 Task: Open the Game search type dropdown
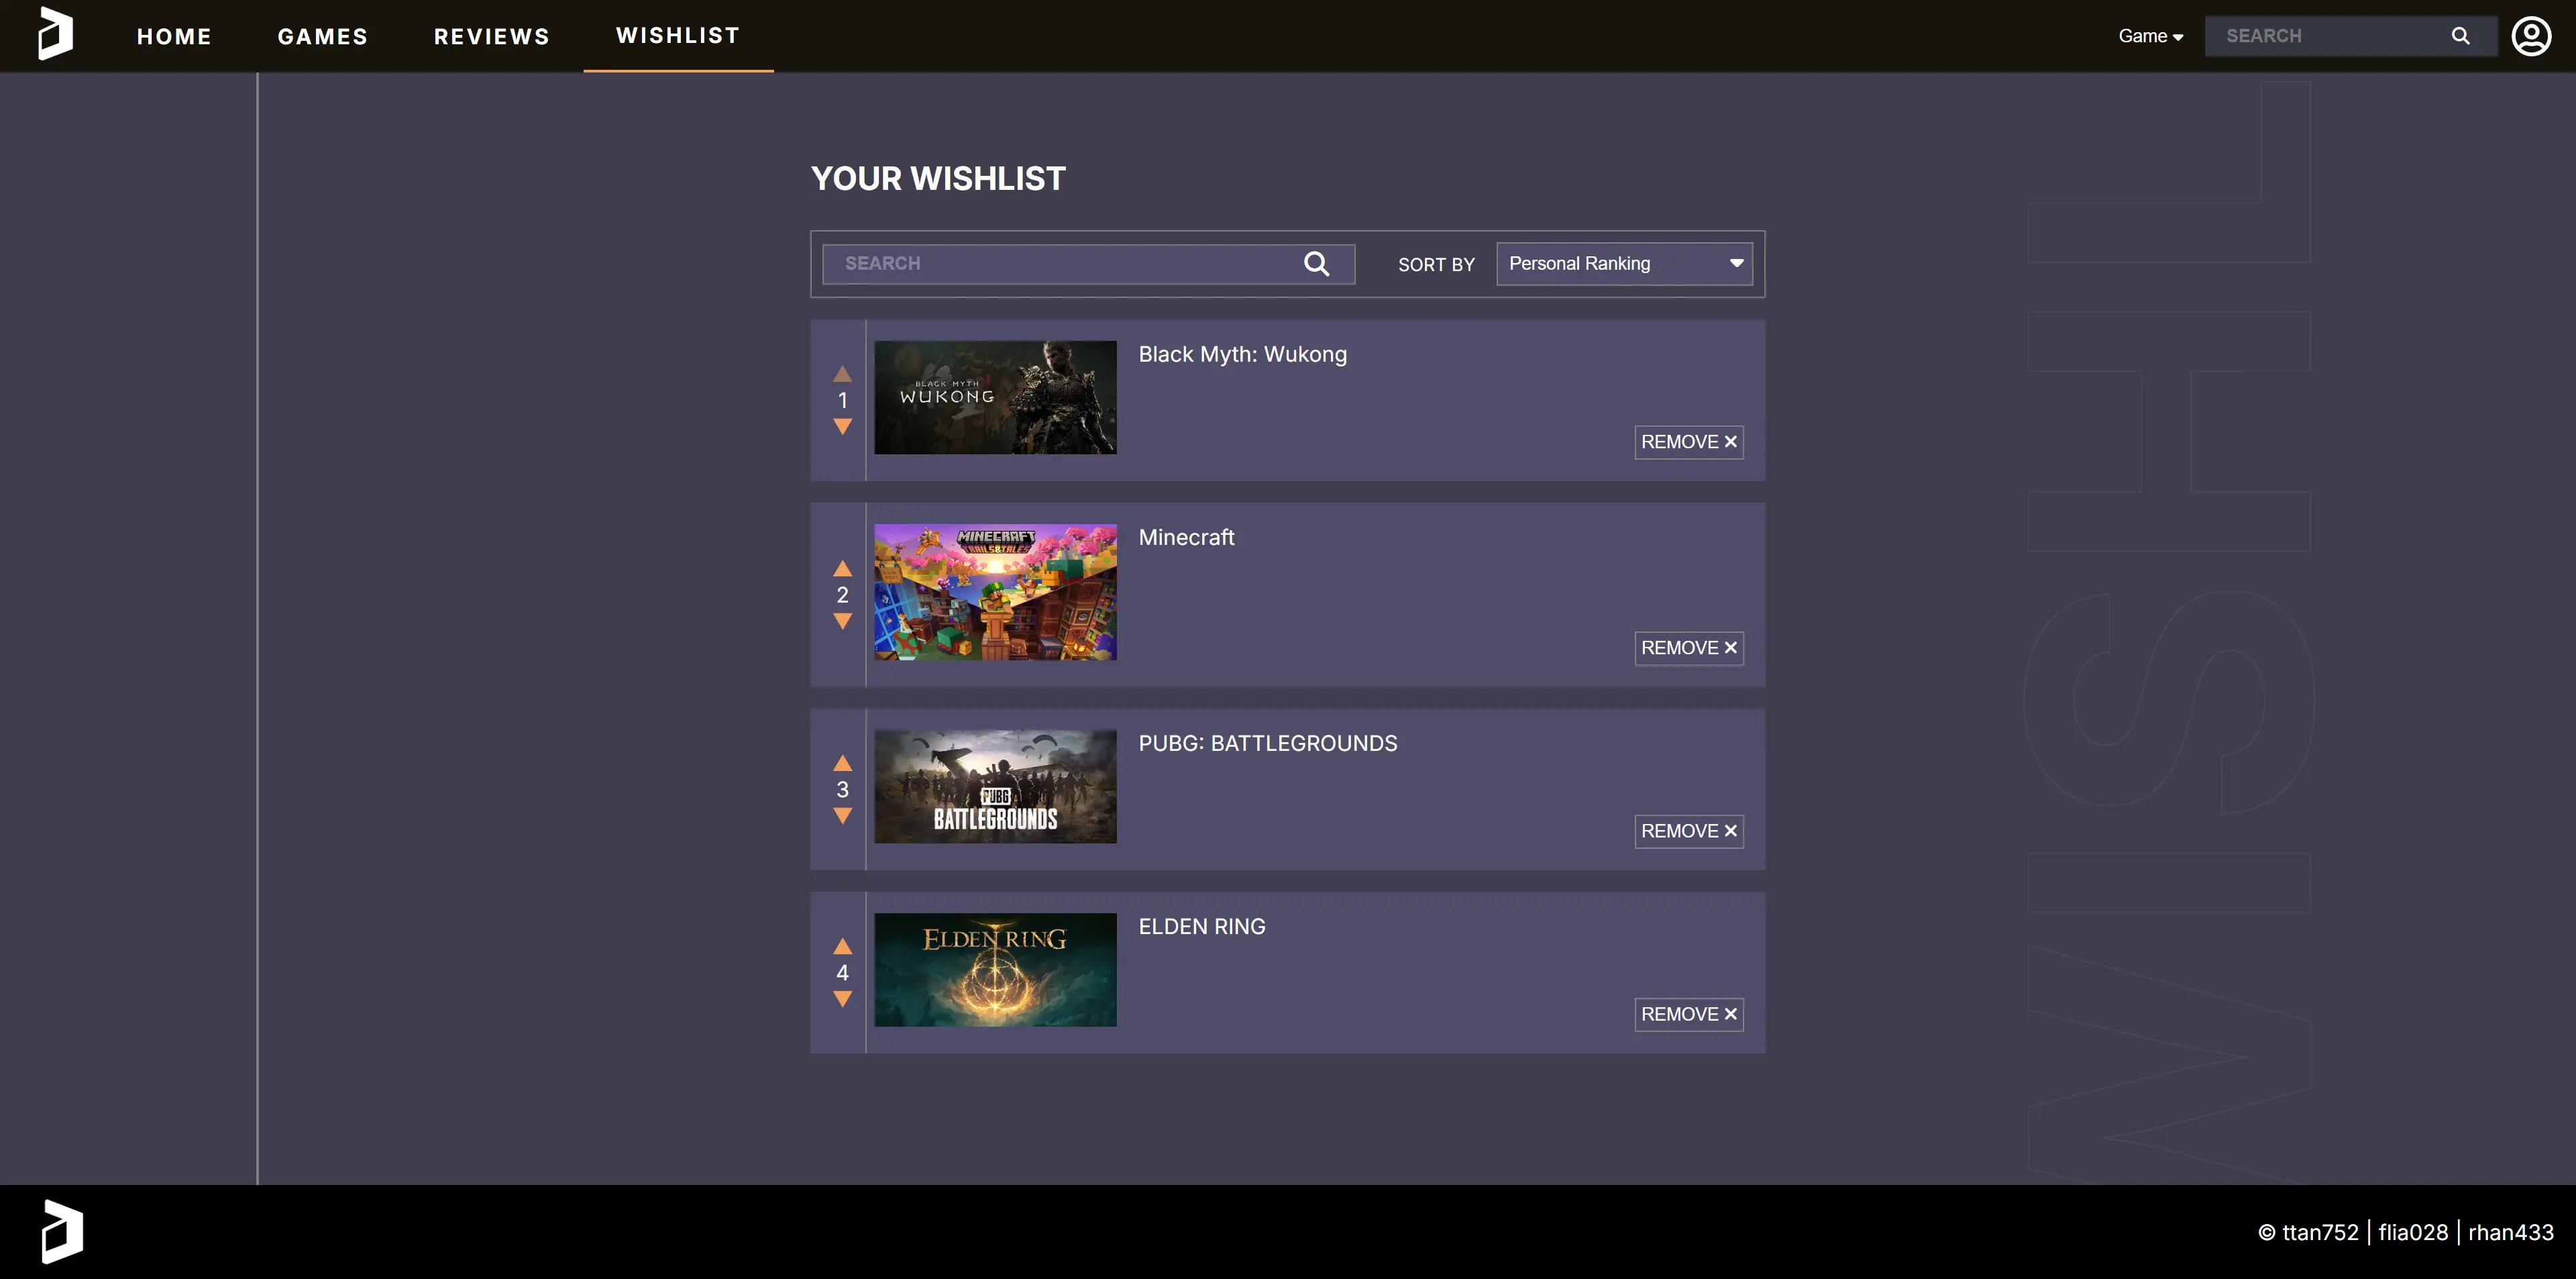[x=2150, y=36]
